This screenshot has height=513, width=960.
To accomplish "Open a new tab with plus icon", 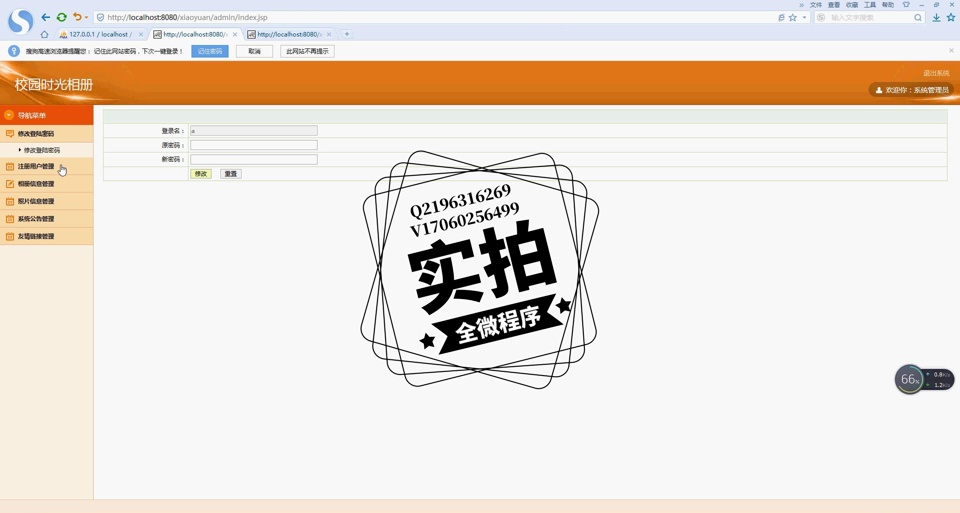I will pyautogui.click(x=347, y=34).
